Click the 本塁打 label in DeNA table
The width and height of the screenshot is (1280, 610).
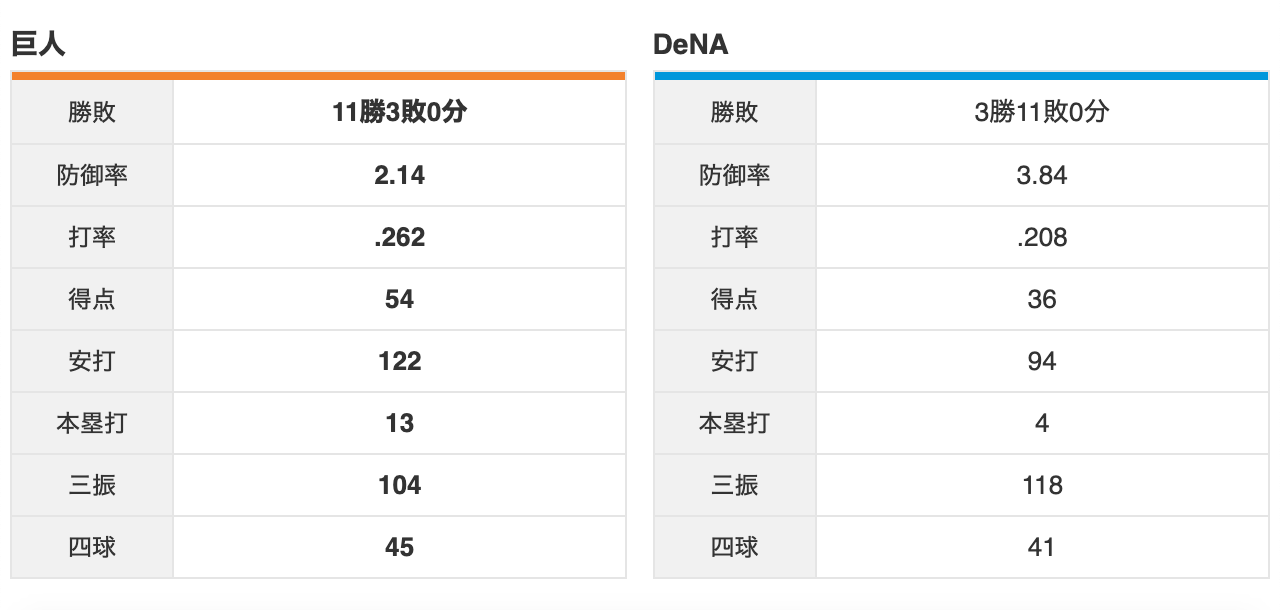[734, 423]
